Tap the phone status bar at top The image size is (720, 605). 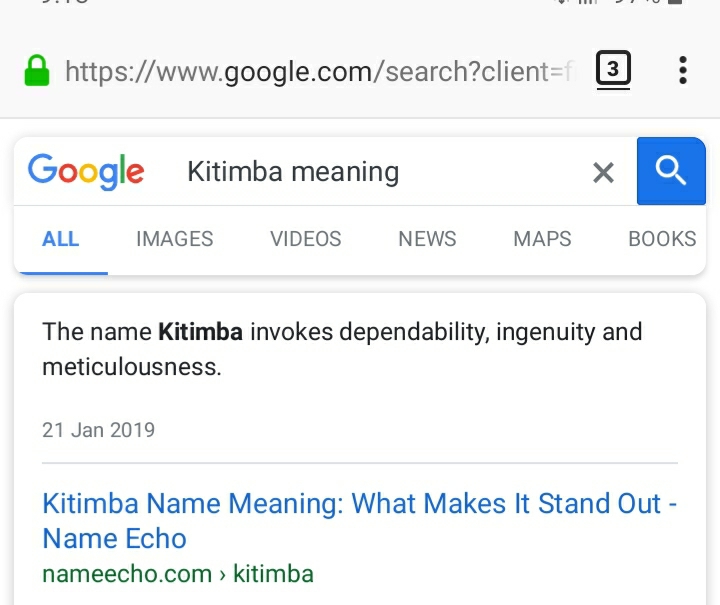[360, 4]
